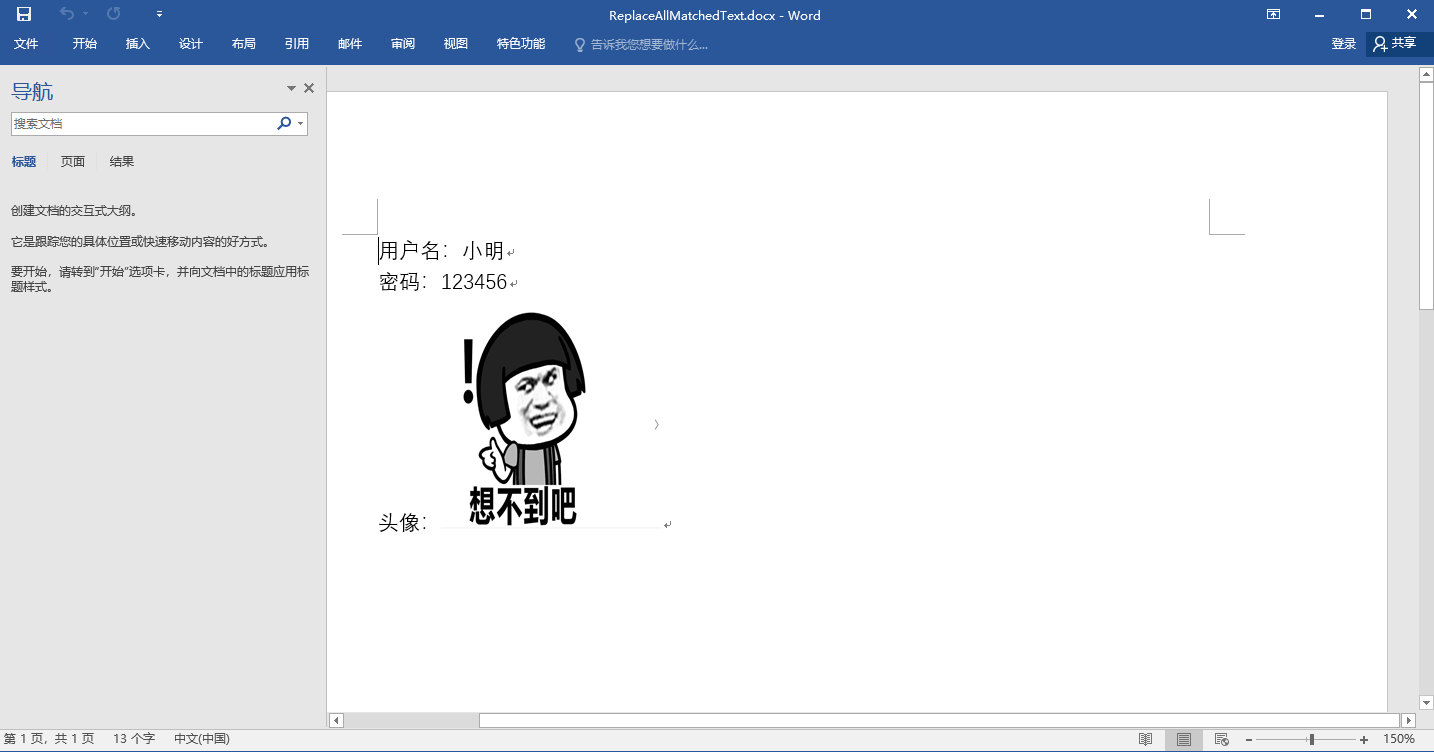Click the 登录 sign-in link

[1343, 43]
